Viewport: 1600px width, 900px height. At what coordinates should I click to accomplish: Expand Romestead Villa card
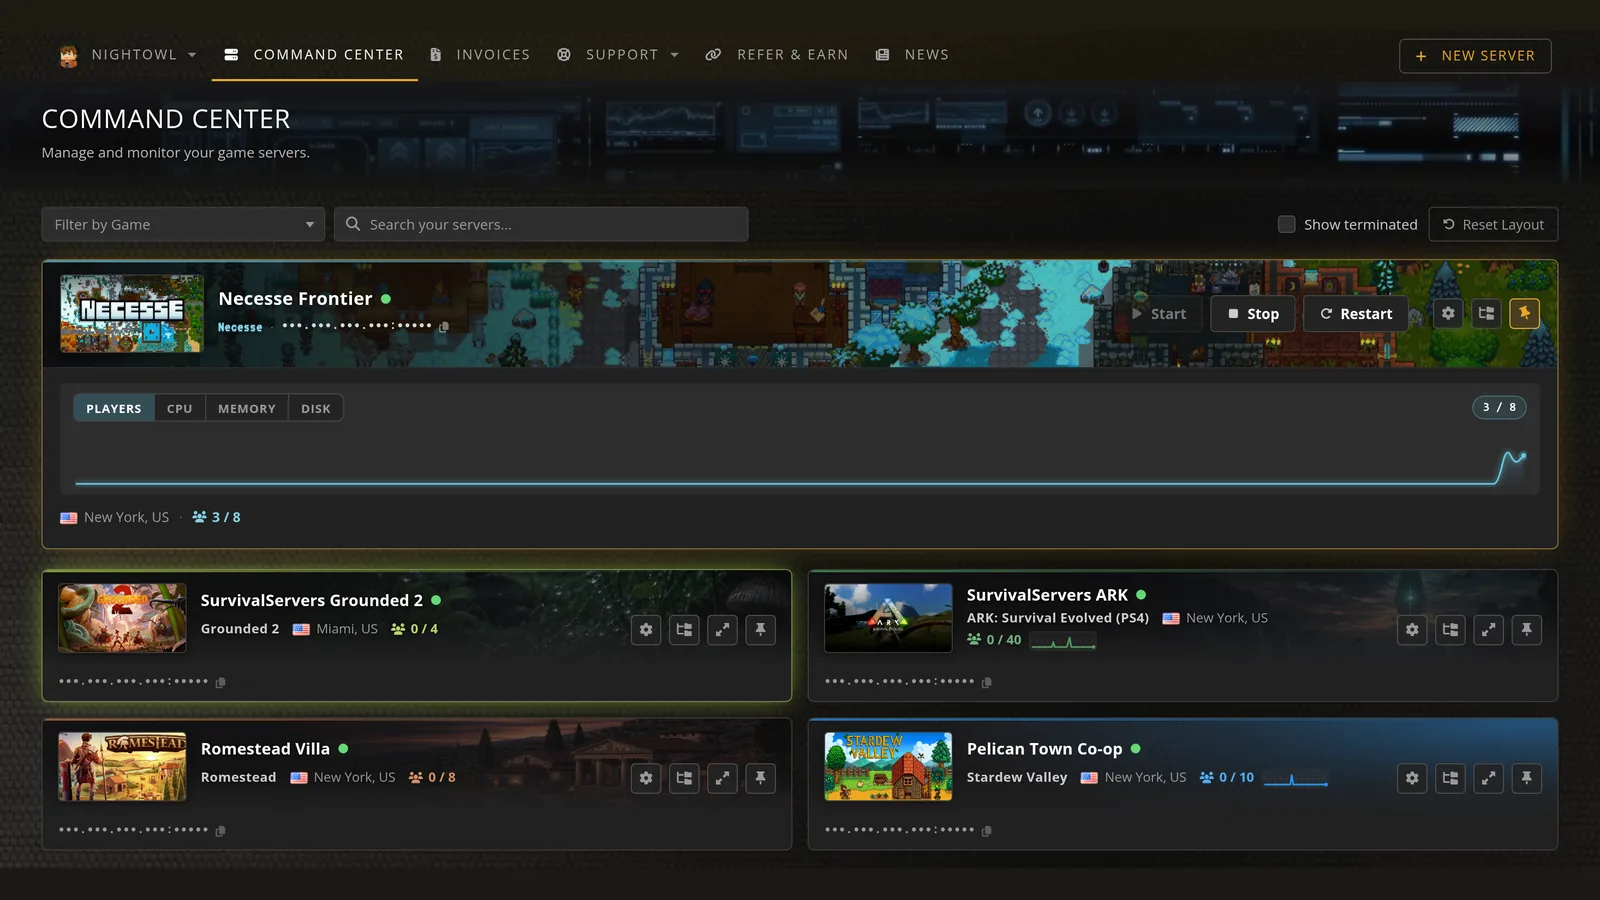pos(722,778)
